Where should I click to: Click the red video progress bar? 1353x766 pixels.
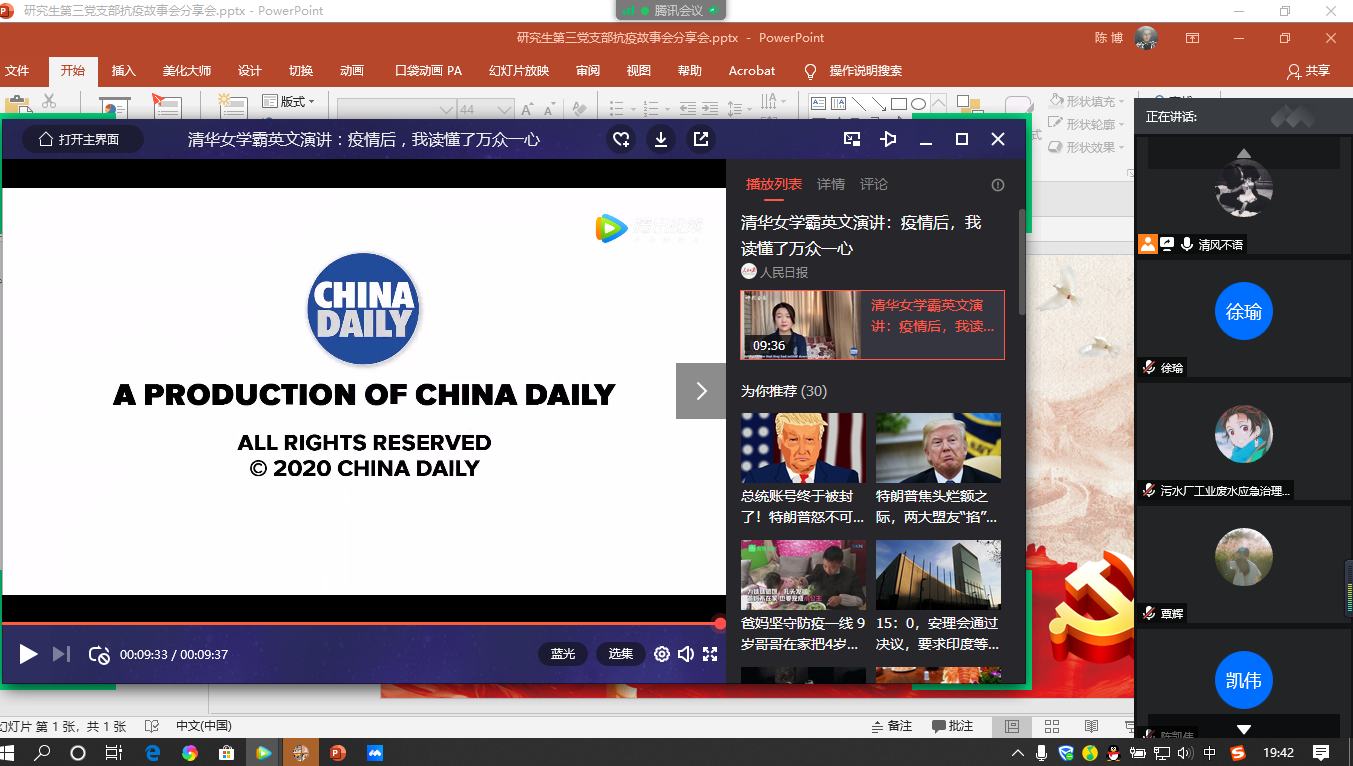tap(360, 623)
